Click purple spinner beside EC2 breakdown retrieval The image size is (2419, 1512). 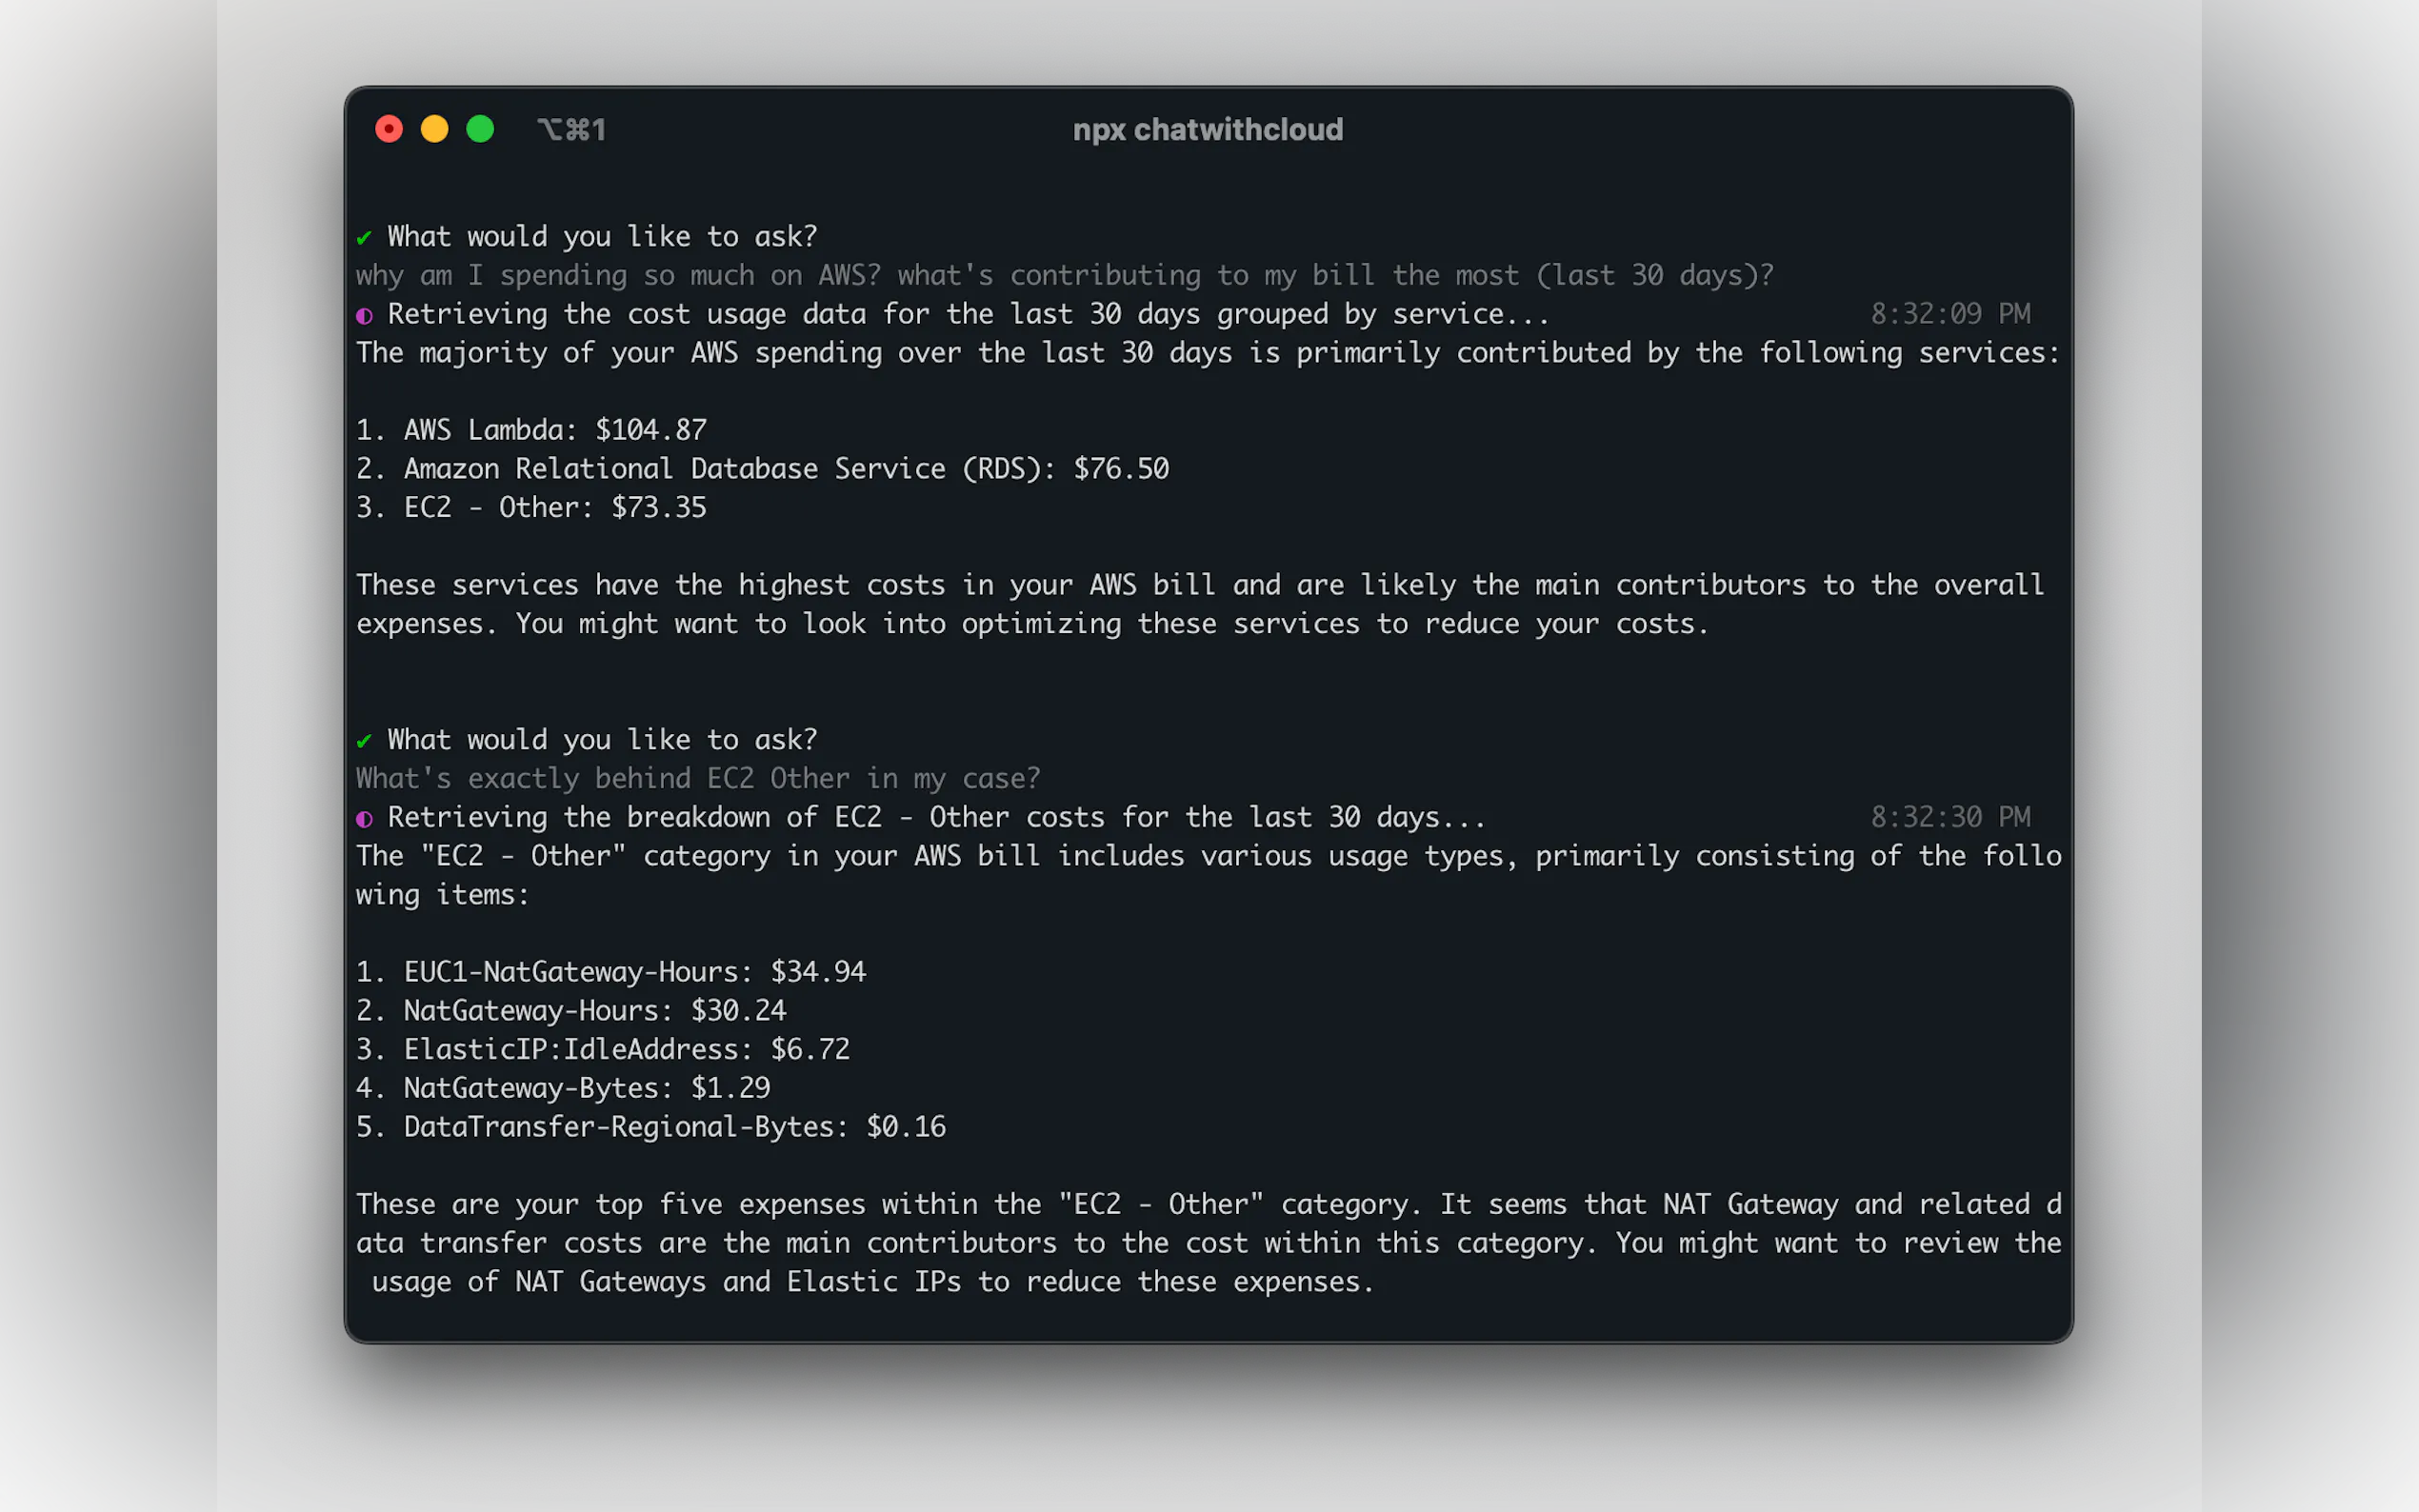[x=364, y=819]
